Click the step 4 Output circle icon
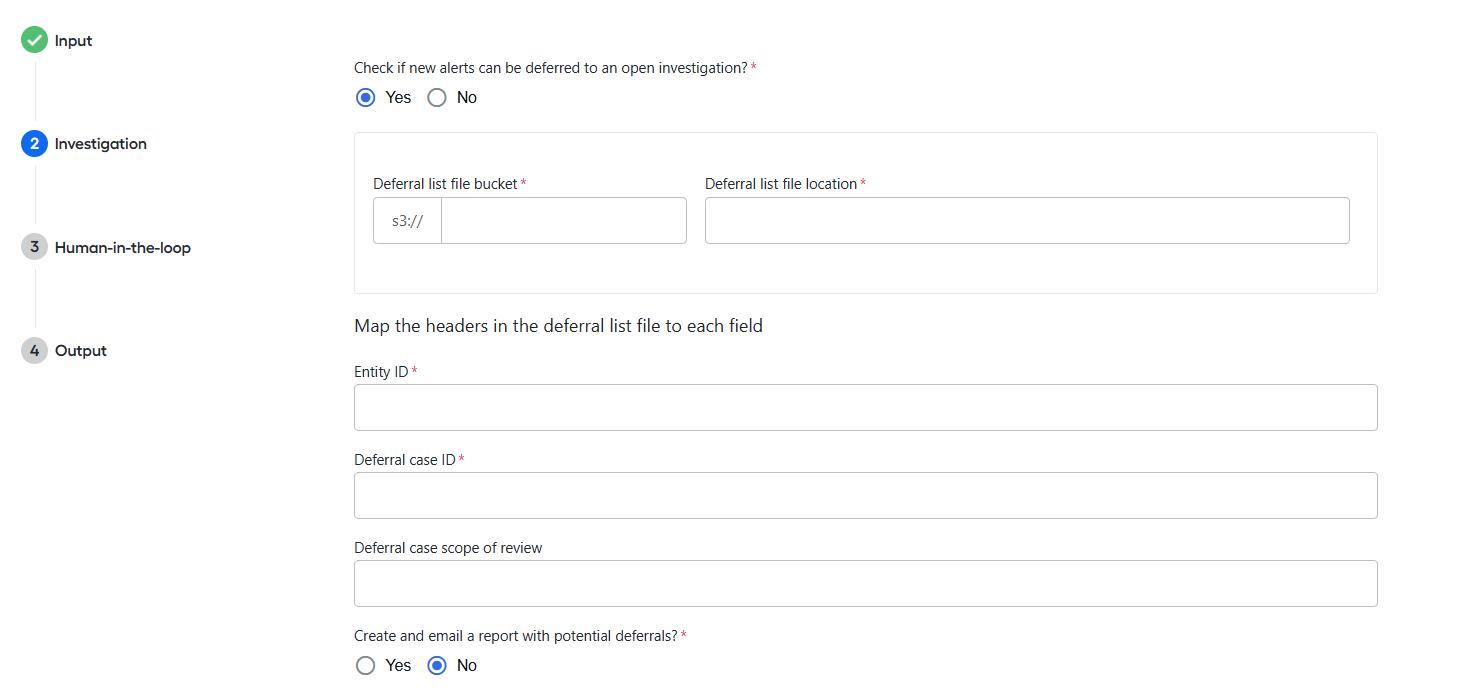Screen dimensions: 1462x690 tap(34, 351)
